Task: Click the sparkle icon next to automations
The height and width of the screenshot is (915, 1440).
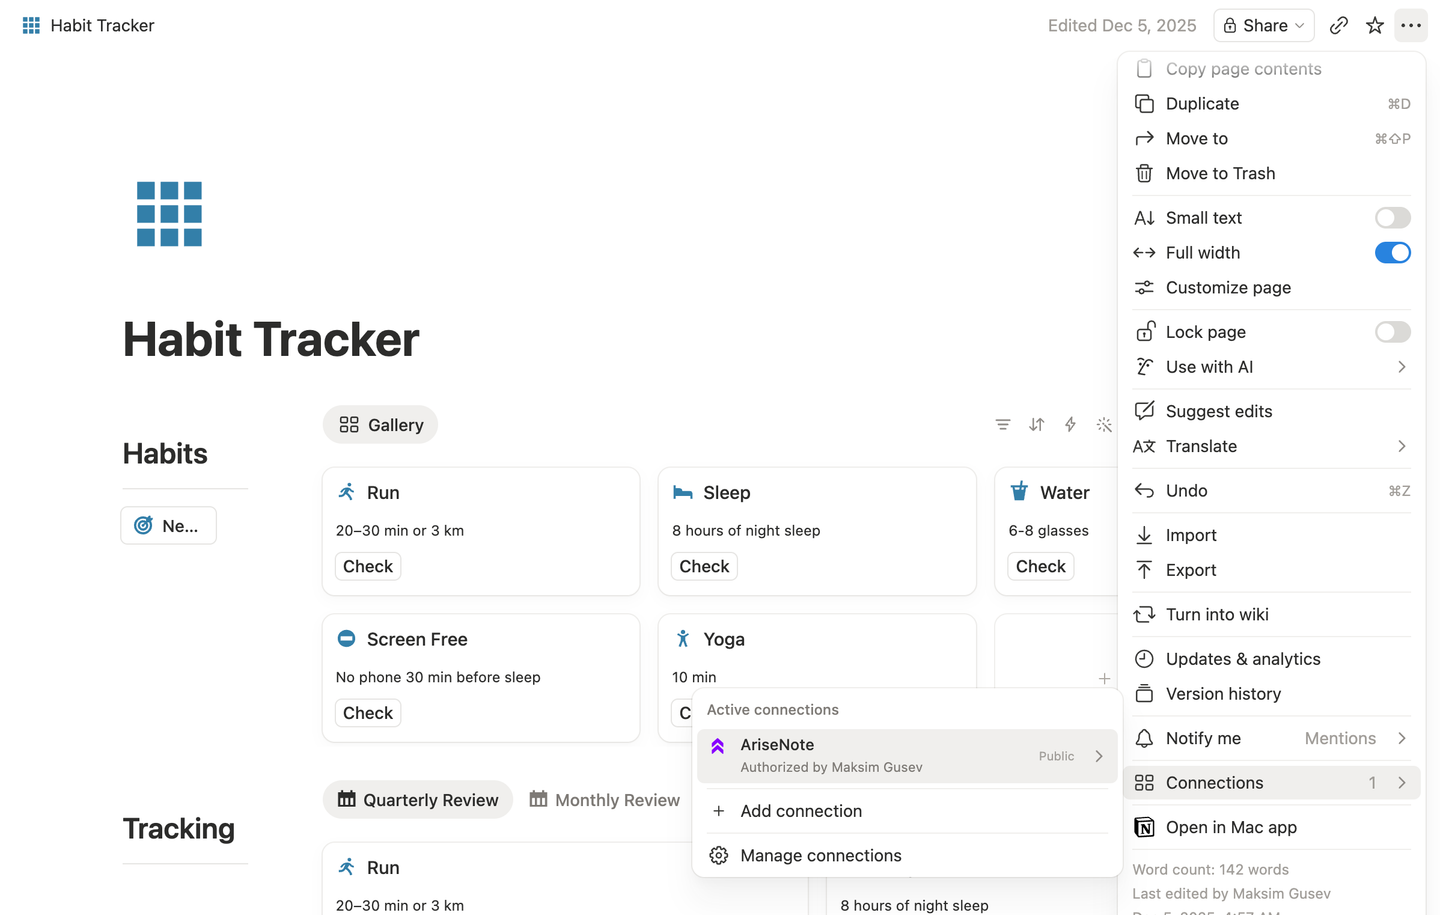Action: (x=1104, y=425)
